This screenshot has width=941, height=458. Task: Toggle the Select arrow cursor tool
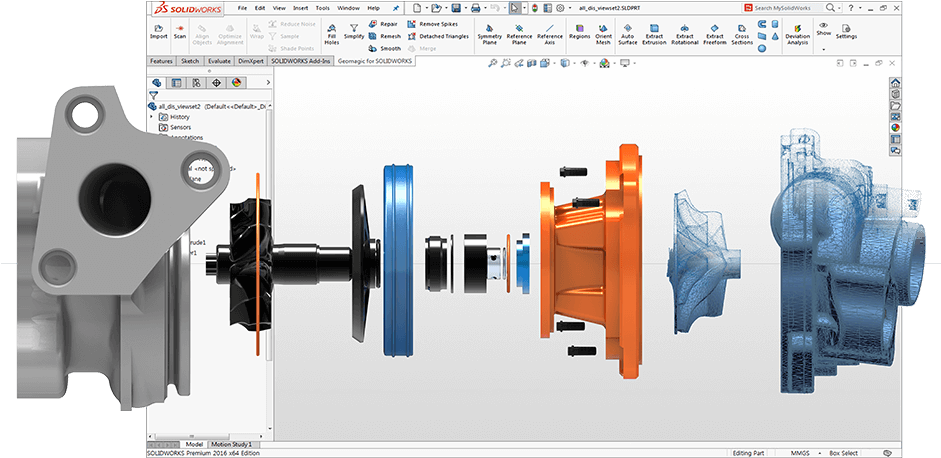pos(514,8)
